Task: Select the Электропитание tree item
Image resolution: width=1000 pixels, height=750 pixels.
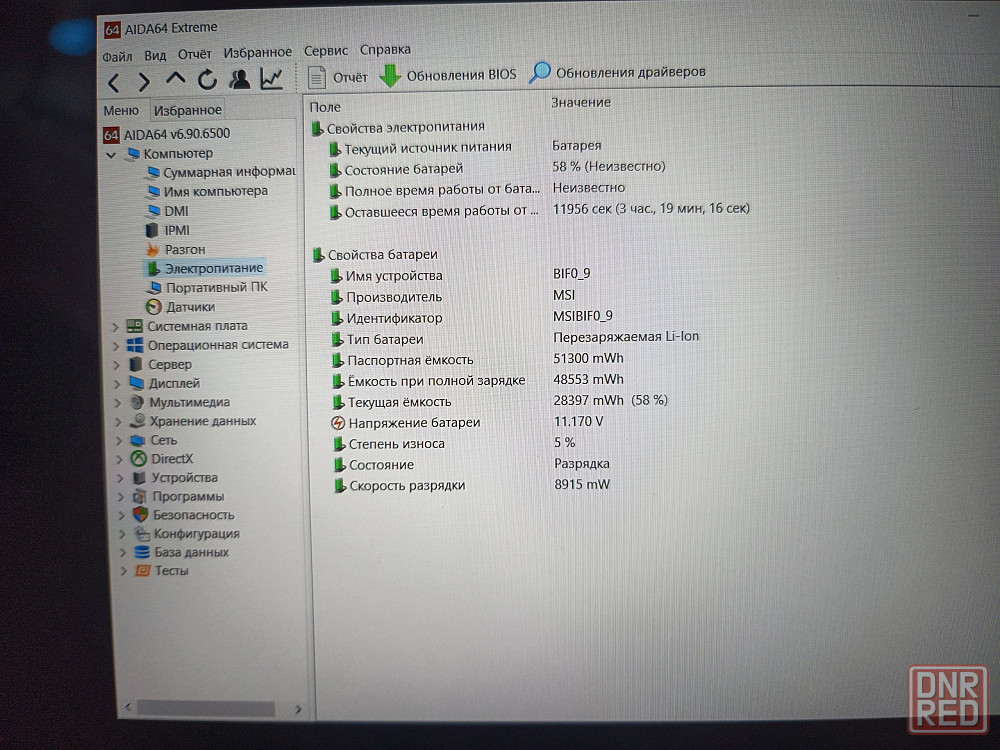Action: 205,268
